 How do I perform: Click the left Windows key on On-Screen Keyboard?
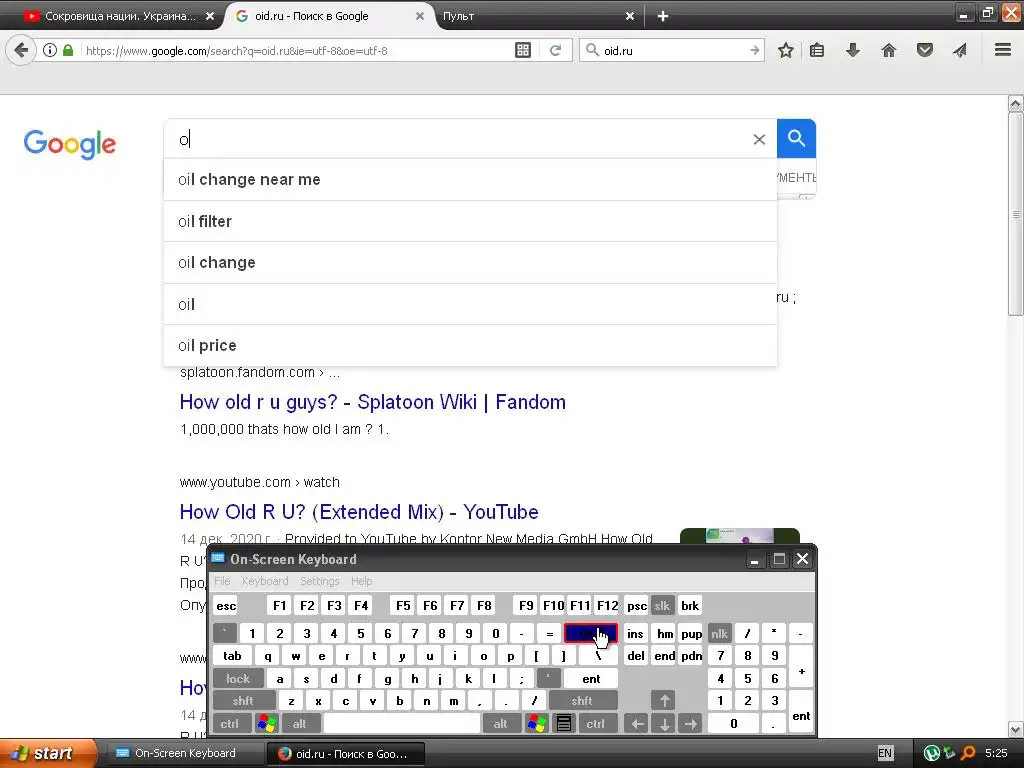266,724
